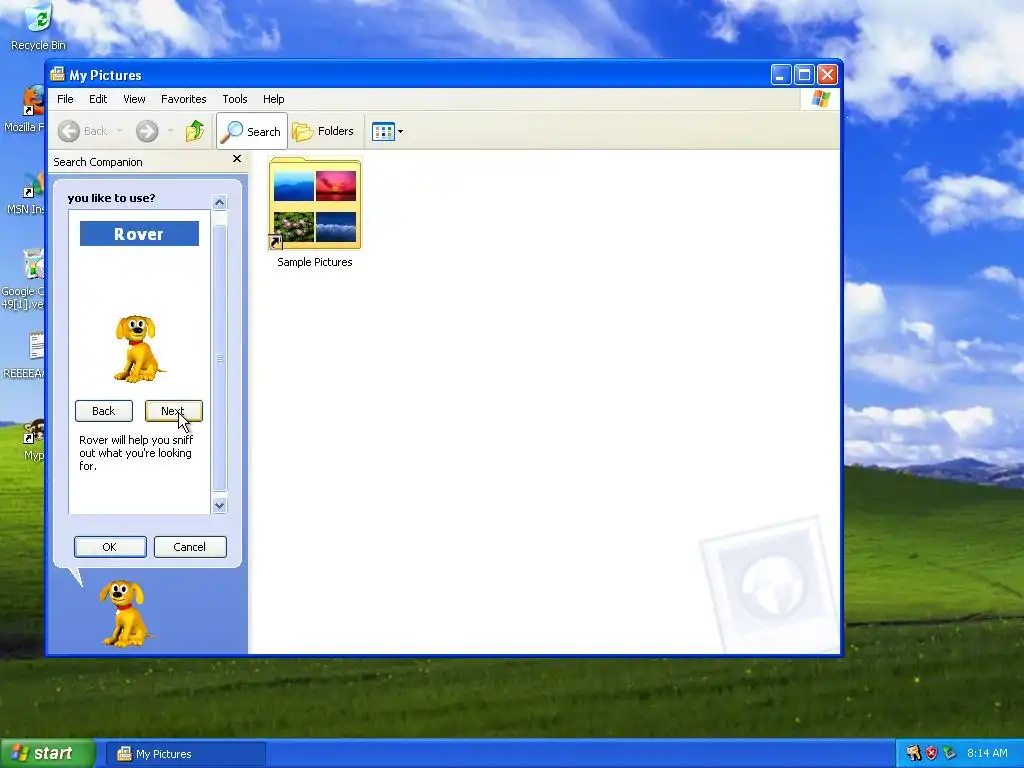Open Forward history dropdown arrow
This screenshot has height=768, width=1024.
[170, 131]
